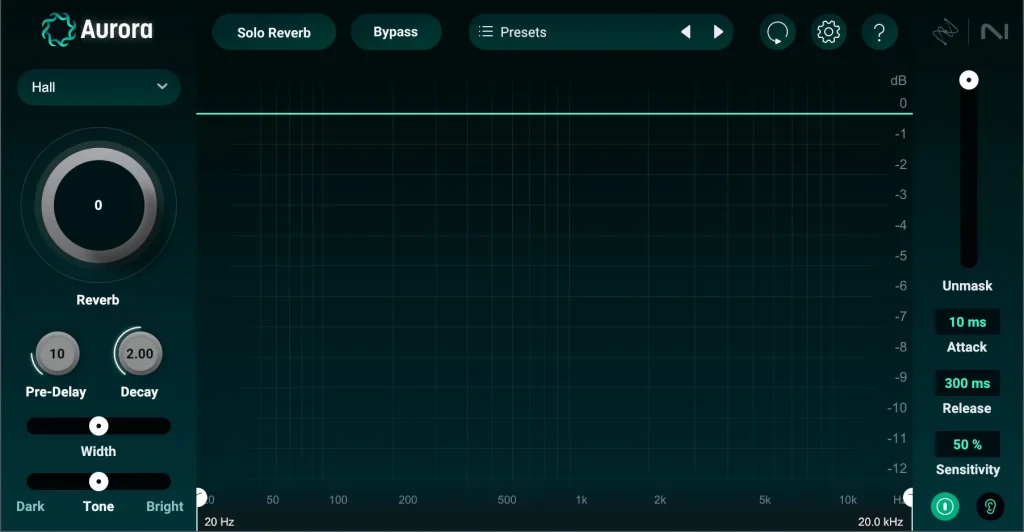The height and width of the screenshot is (532, 1024).
Task: Go to next preset with right arrow
Action: (x=718, y=32)
